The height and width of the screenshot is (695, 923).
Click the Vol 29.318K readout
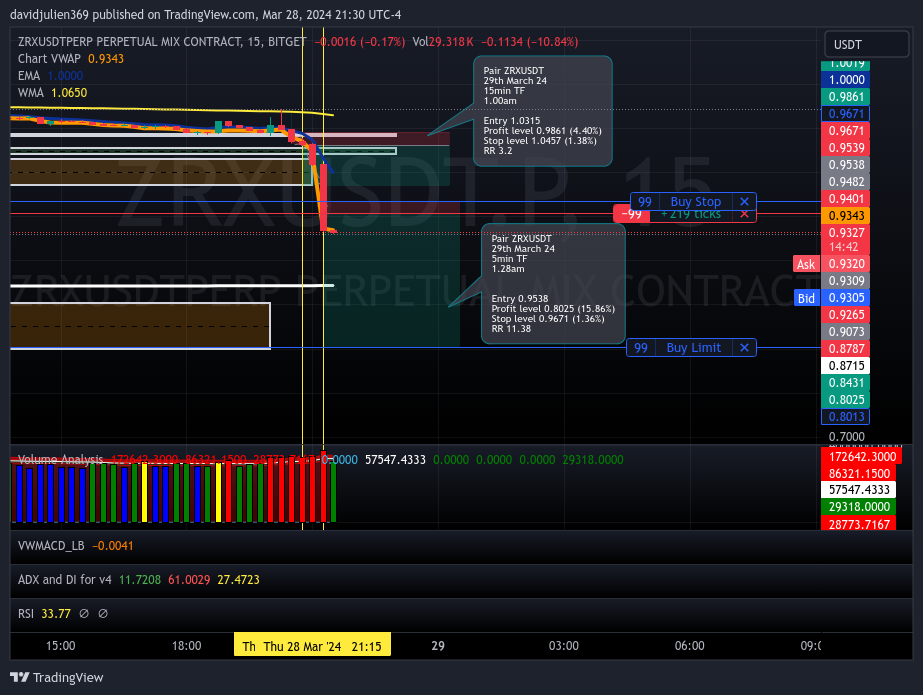point(443,42)
